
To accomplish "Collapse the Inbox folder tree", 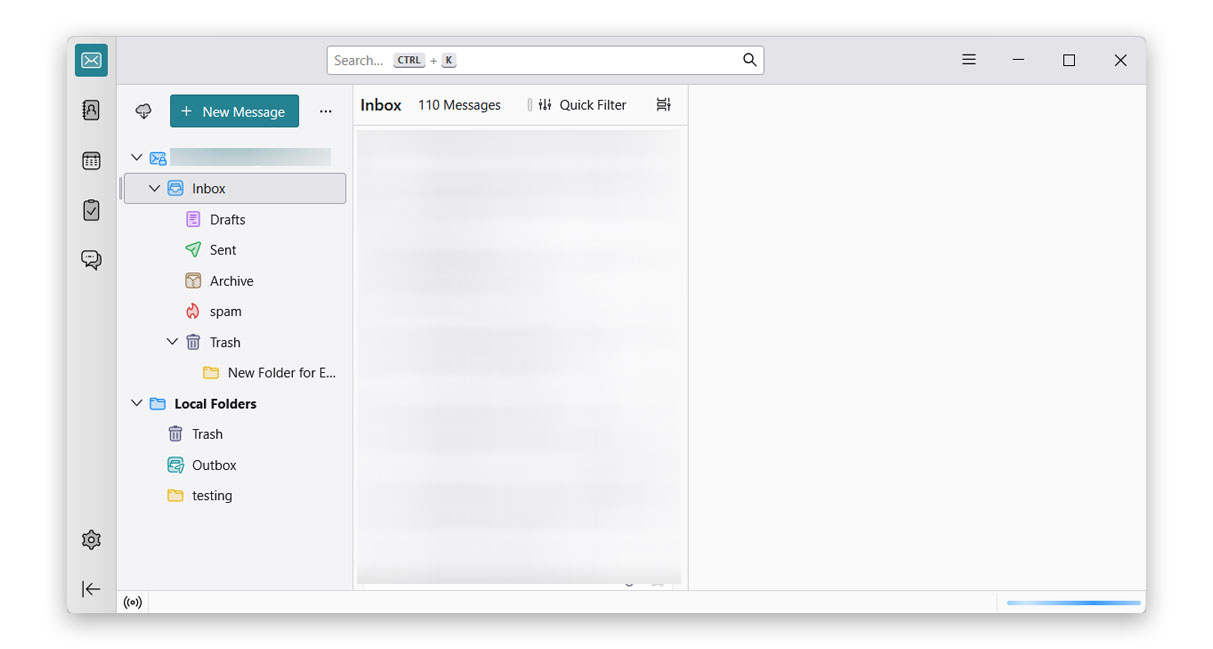I will point(155,188).
